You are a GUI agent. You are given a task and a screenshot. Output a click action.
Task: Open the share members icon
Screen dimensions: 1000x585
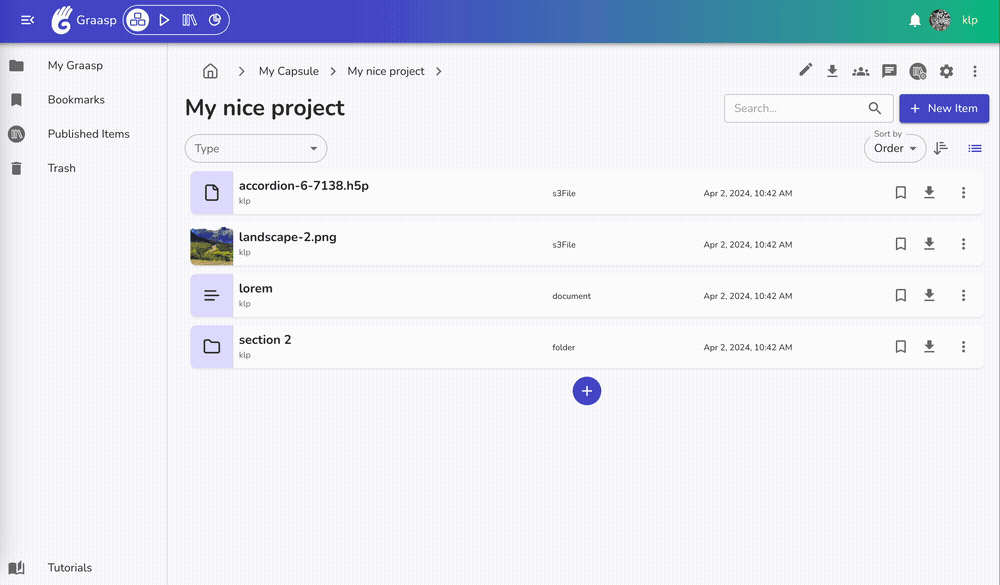coord(860,71)
